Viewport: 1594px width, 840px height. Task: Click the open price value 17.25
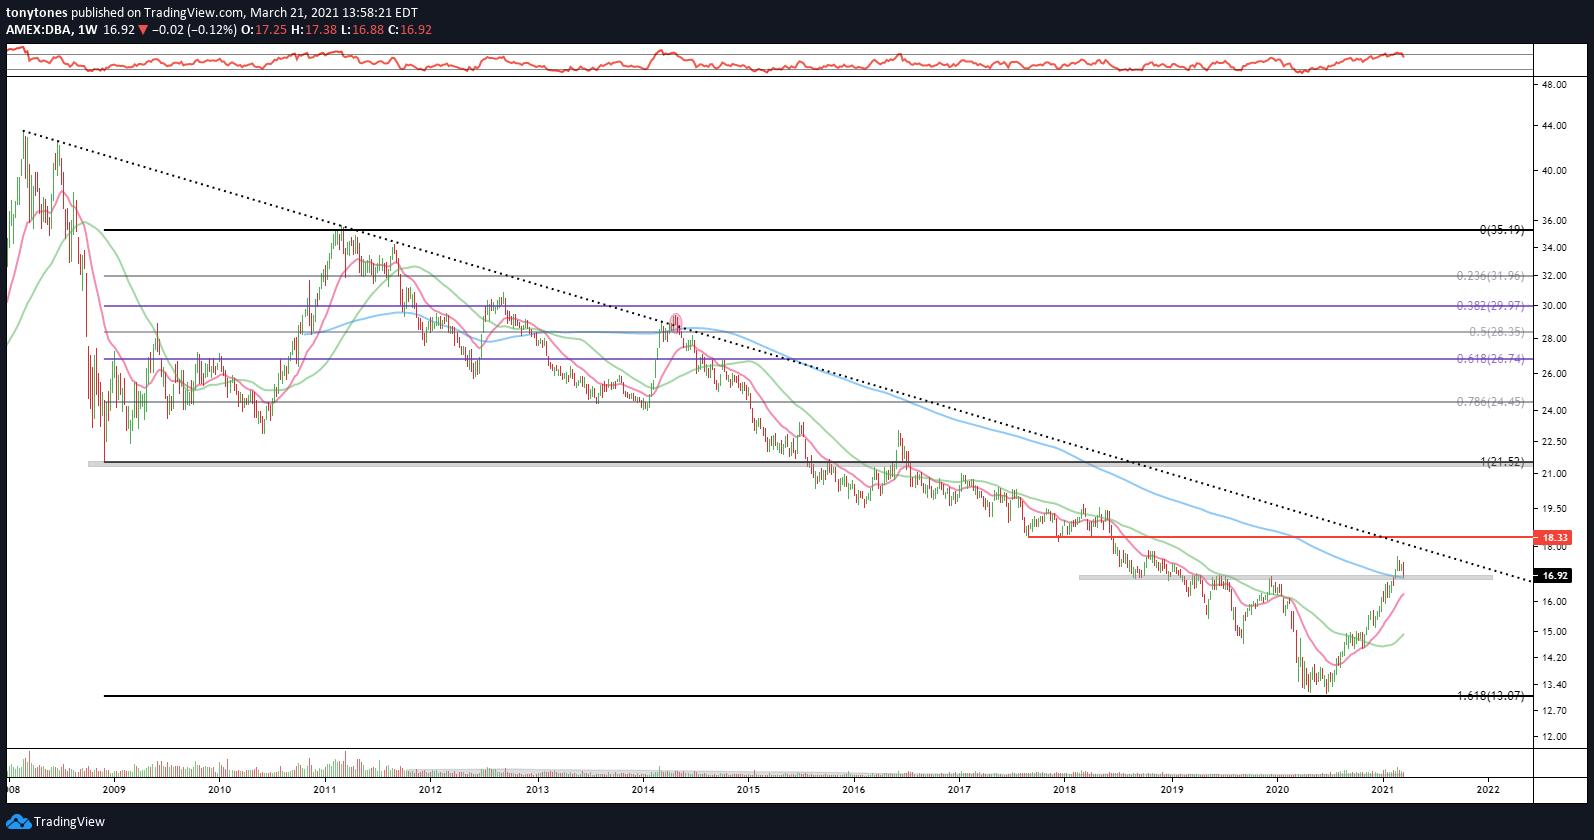271,30
